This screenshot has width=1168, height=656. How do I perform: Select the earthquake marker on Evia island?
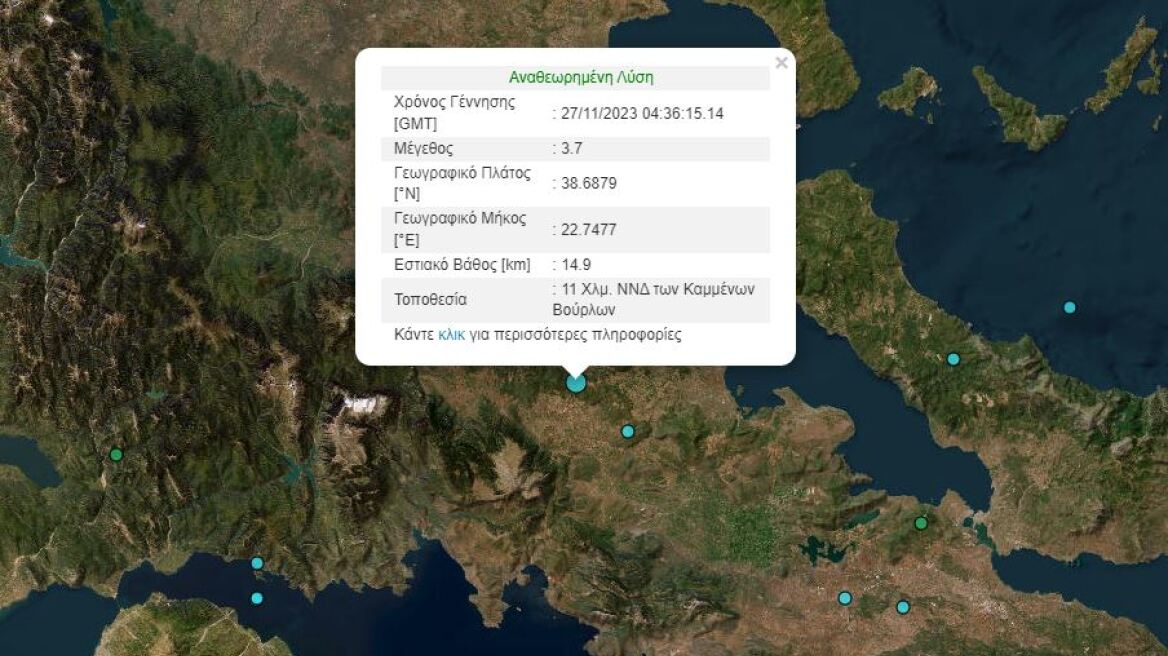pyautogui.click(x=953, y=358)
